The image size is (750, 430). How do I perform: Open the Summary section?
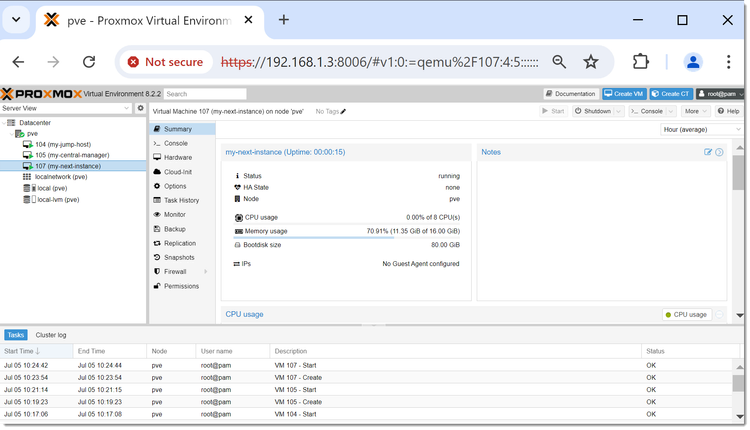182,129
